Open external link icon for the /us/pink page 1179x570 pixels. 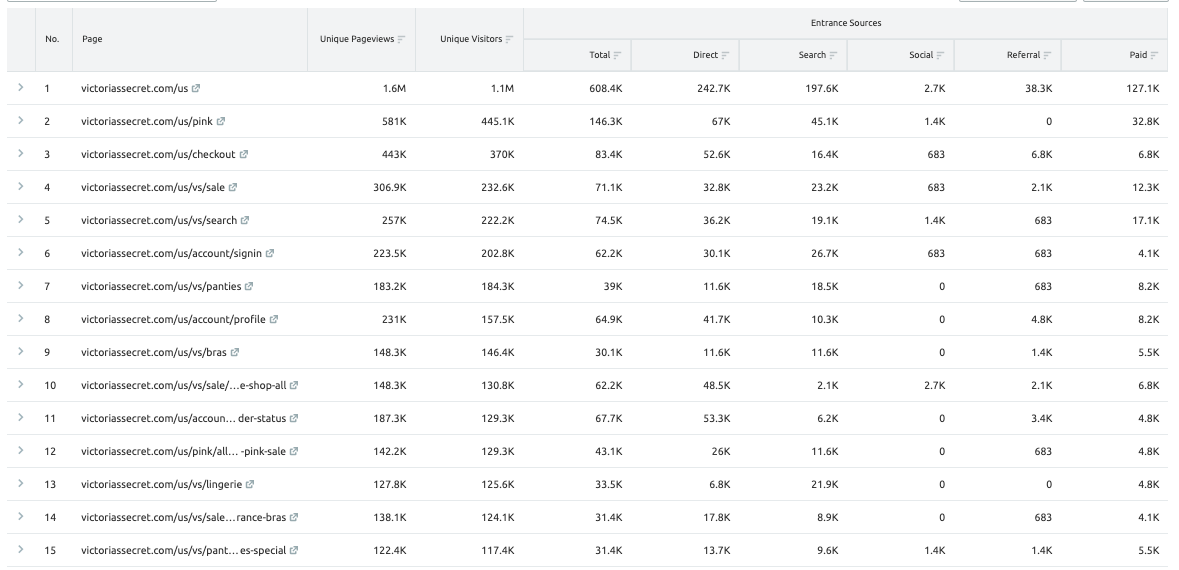pyautogui.click(x=220, y=121)
